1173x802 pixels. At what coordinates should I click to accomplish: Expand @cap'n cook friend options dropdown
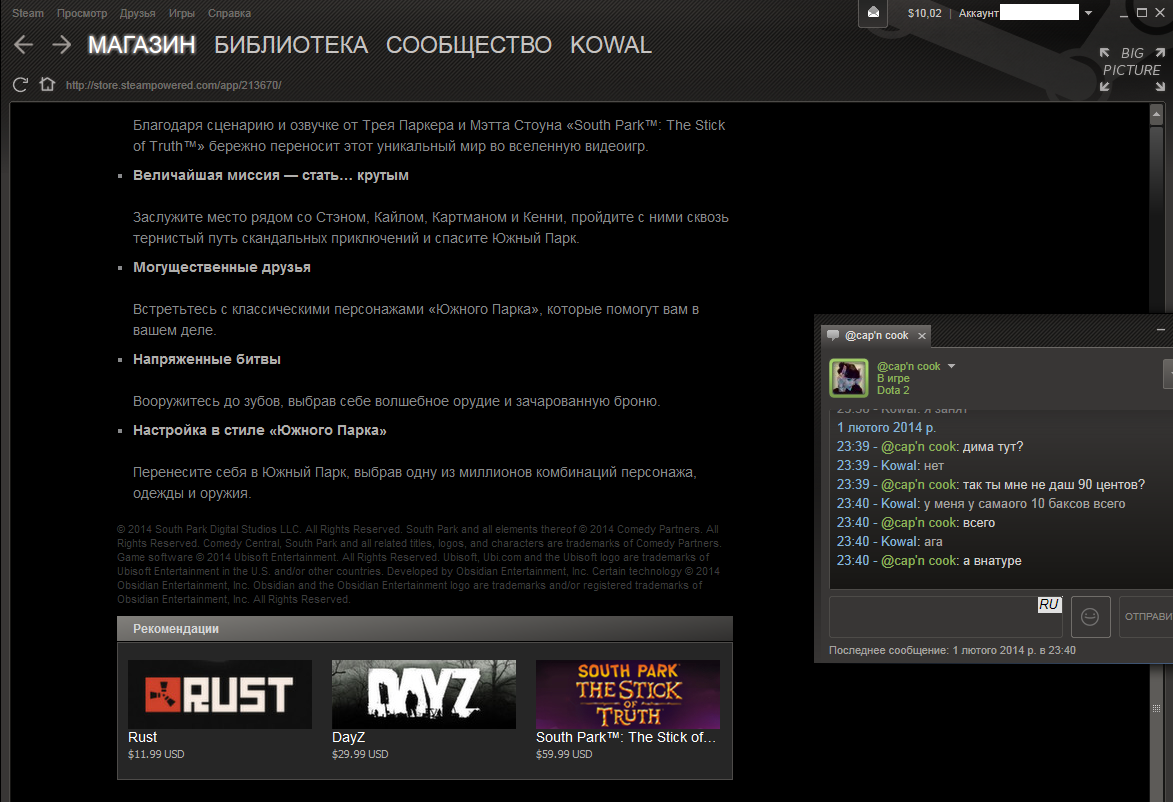(952, 366)
